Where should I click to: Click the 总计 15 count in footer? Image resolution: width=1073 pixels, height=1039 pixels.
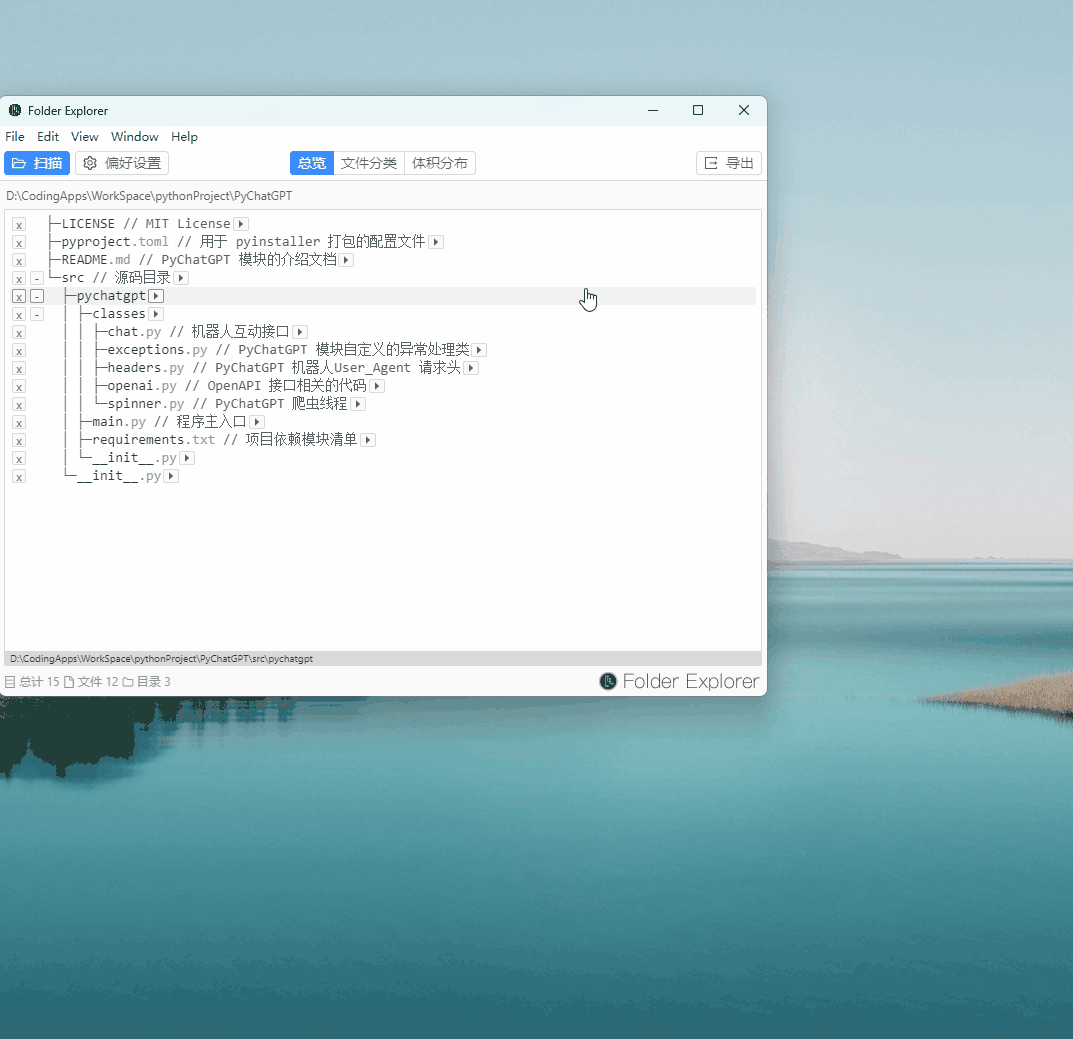(32, 682)
